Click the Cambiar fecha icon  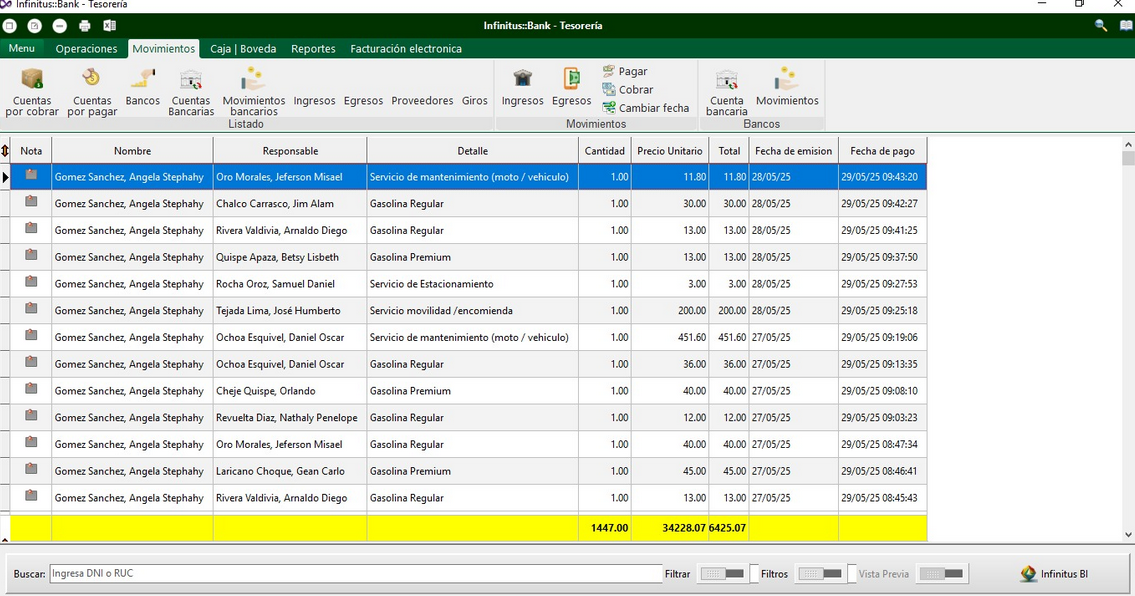609,108
